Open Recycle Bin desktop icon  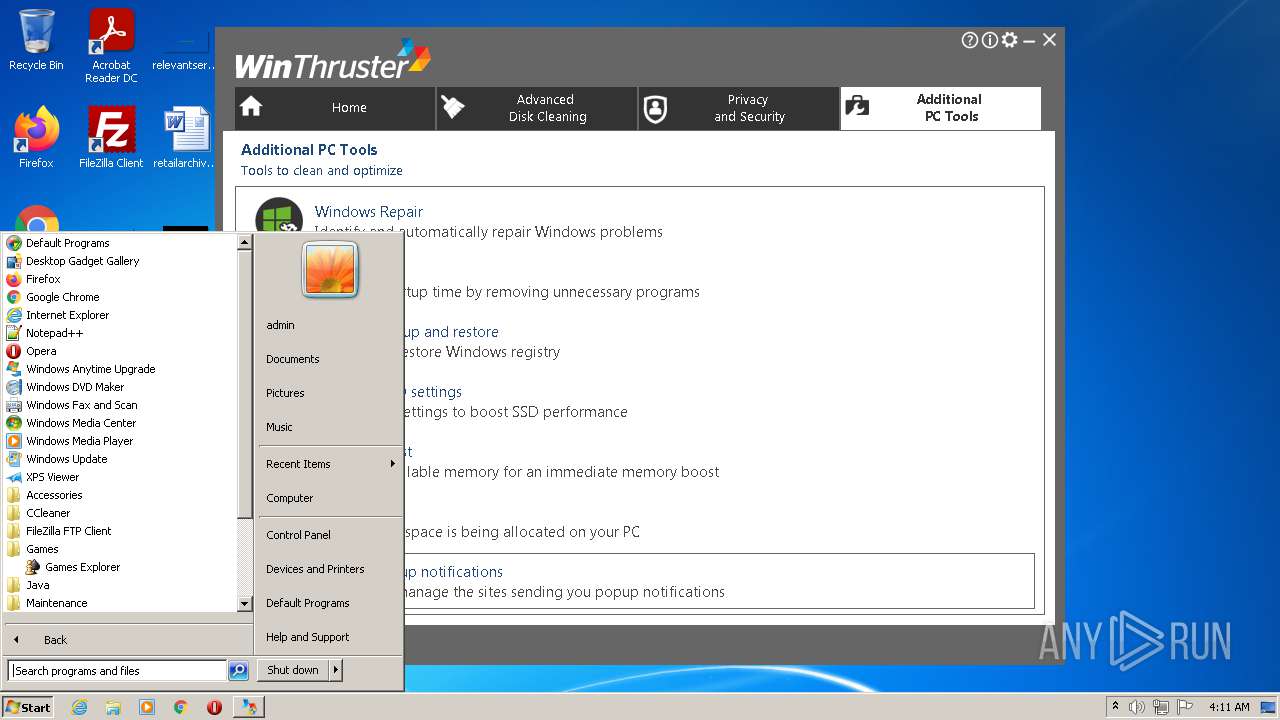[x=36, y=41]
